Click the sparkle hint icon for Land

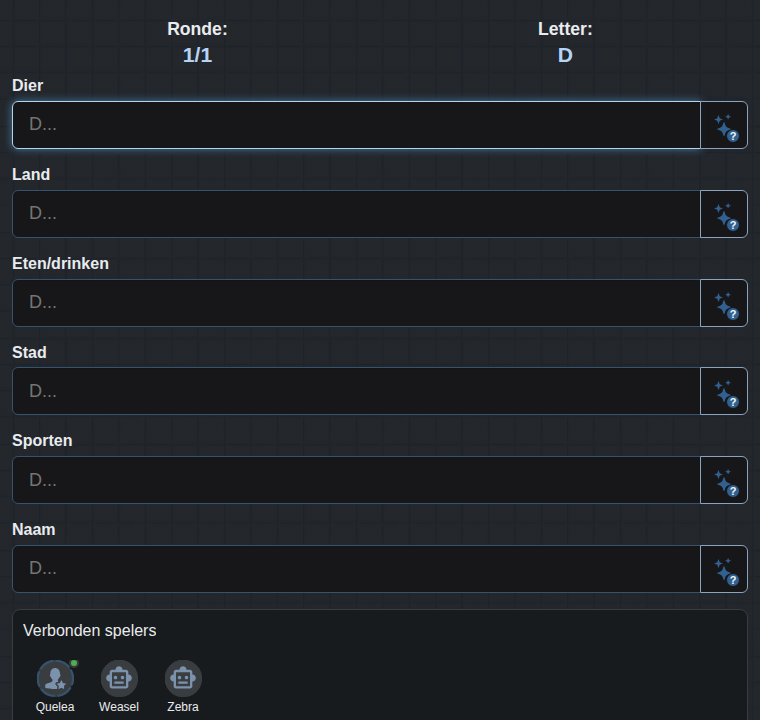pos(724,214)
